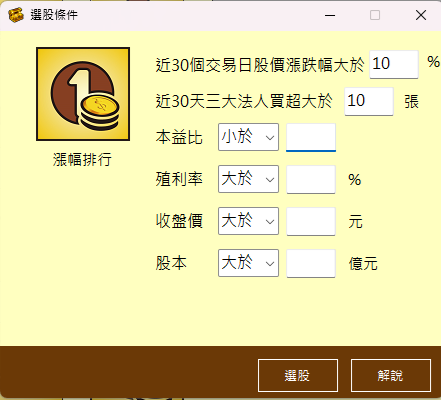Focus the 近30個交易日股價漲跌幅 percent input

tap(394, 64)
